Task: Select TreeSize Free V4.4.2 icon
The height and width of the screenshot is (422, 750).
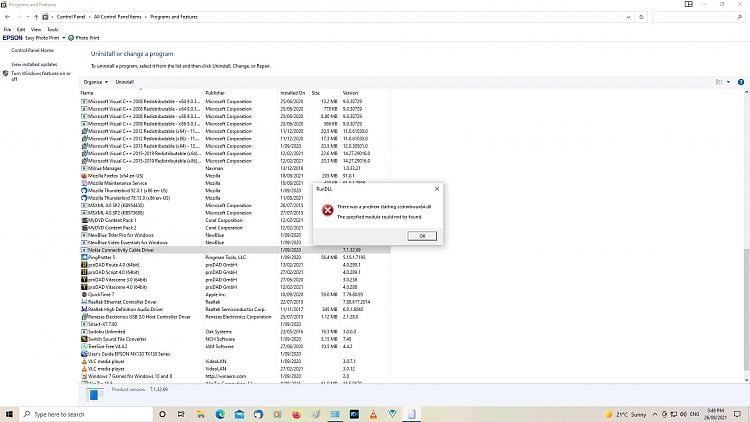Action: pyautogui.click(x=84, y=346)
